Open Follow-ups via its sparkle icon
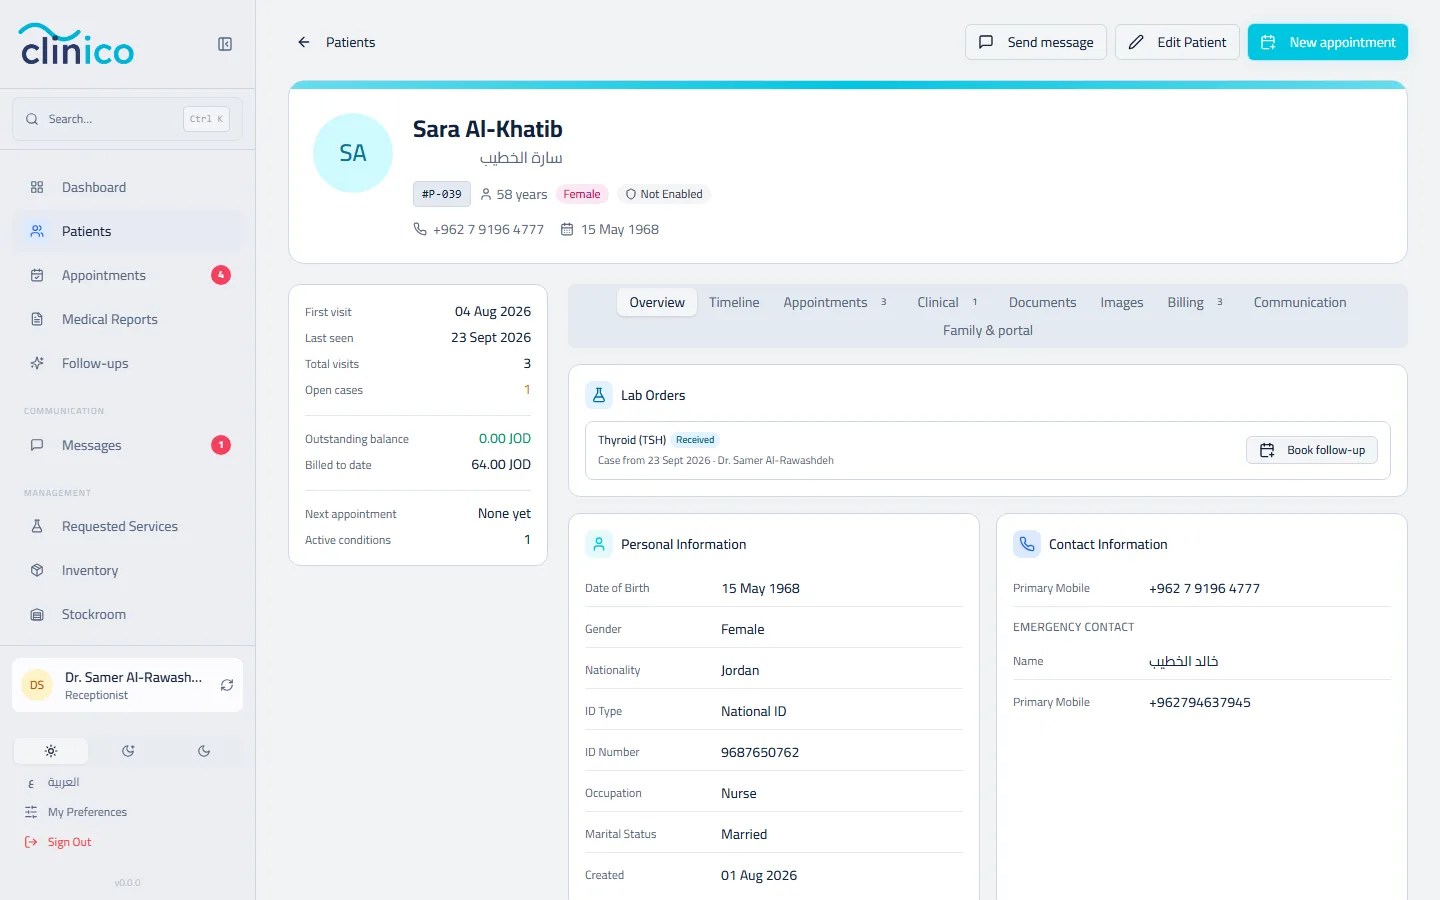Viewport: 1440px width, 900px height. coord(37,363)
